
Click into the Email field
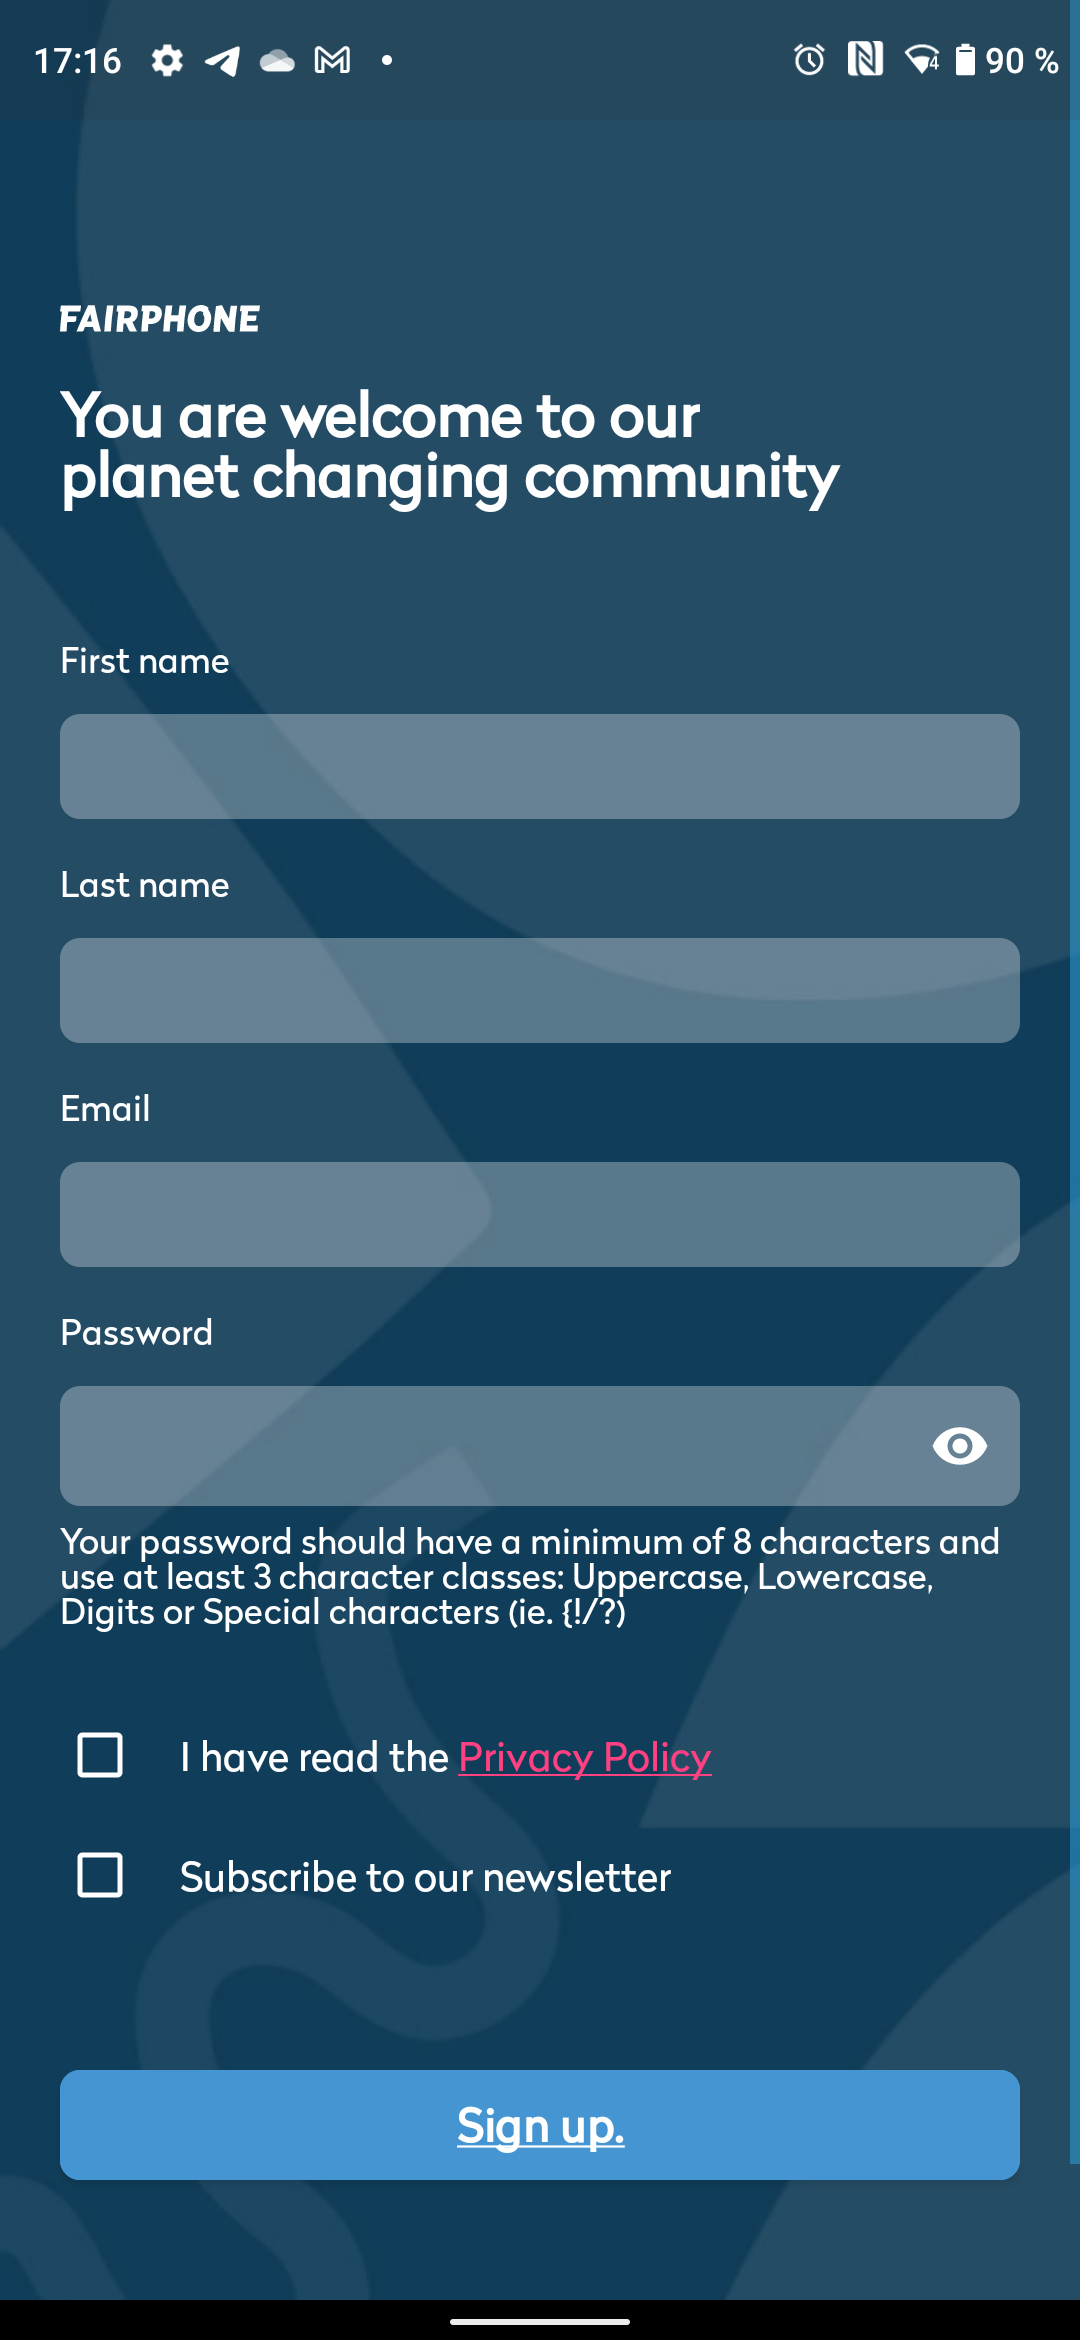[x=540, y=1215]
